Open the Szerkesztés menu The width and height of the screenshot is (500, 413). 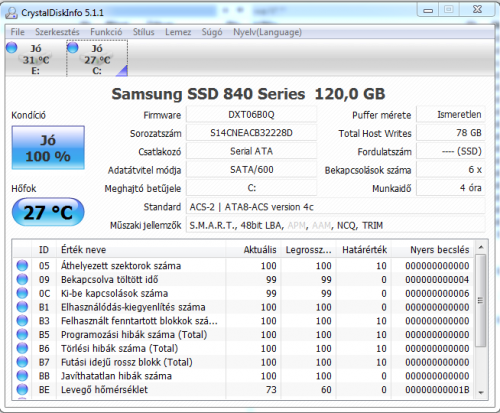coord(57,32)
